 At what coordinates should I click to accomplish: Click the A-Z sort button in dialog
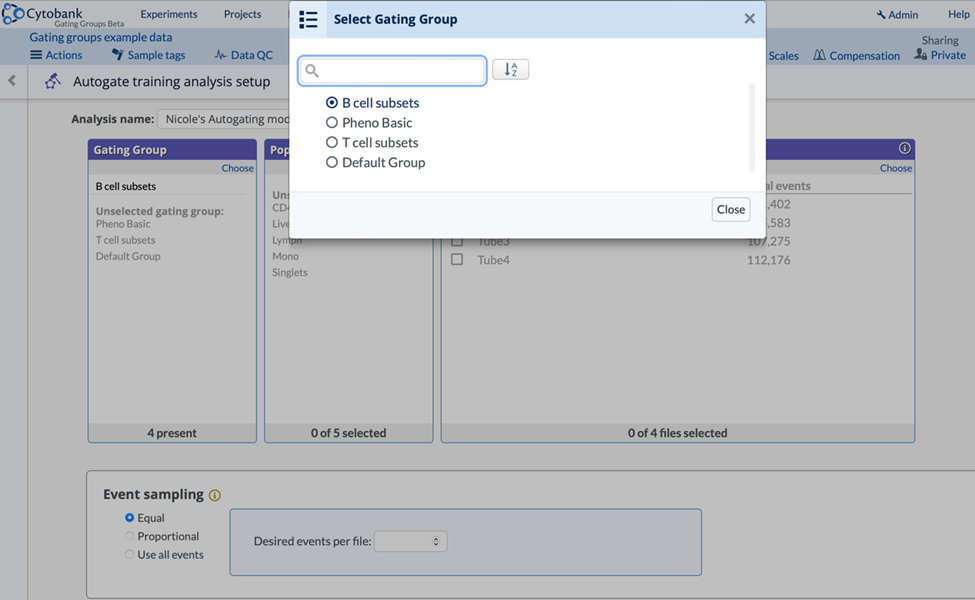coord(510,69)
